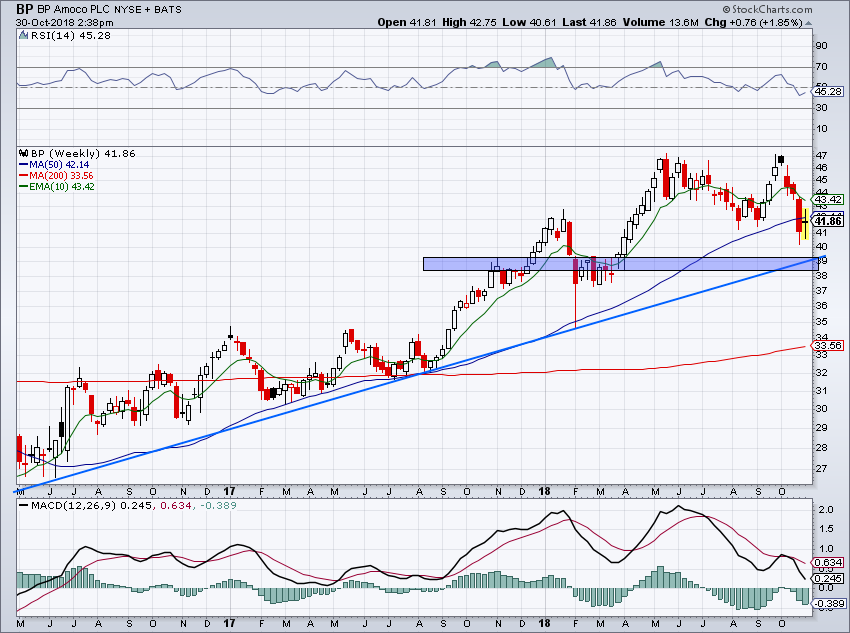This screenshot has height=633, width=850.
Task: Click the BP (Weekly) 41.86 chart title
Action: tap(83, 153)
